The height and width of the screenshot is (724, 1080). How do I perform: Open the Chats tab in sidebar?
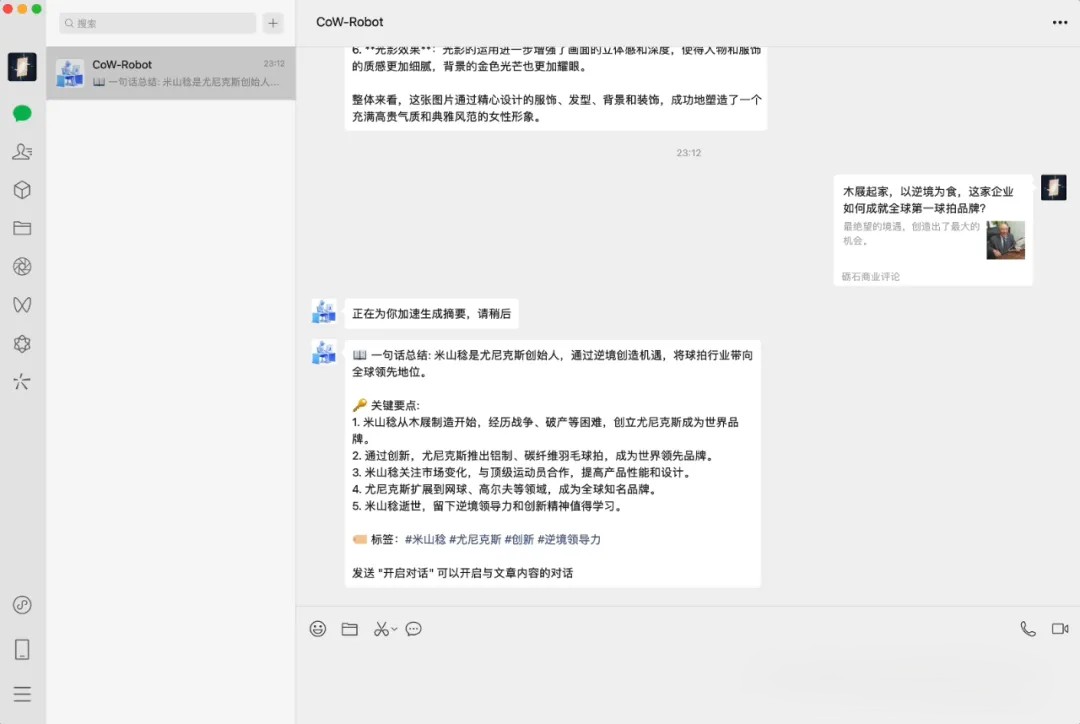[x=22, y=113]
